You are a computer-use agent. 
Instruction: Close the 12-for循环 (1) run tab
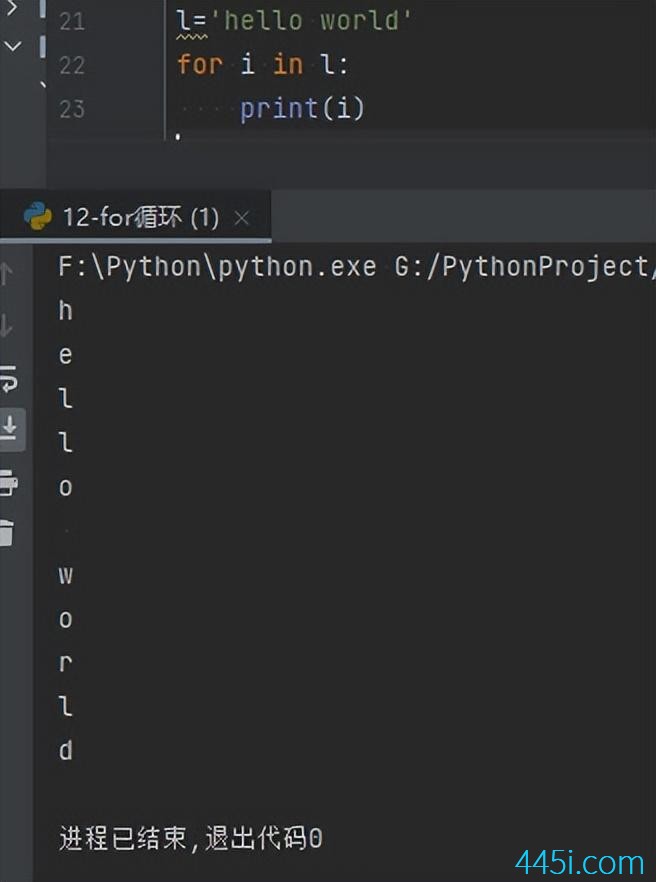pos(242,218)
